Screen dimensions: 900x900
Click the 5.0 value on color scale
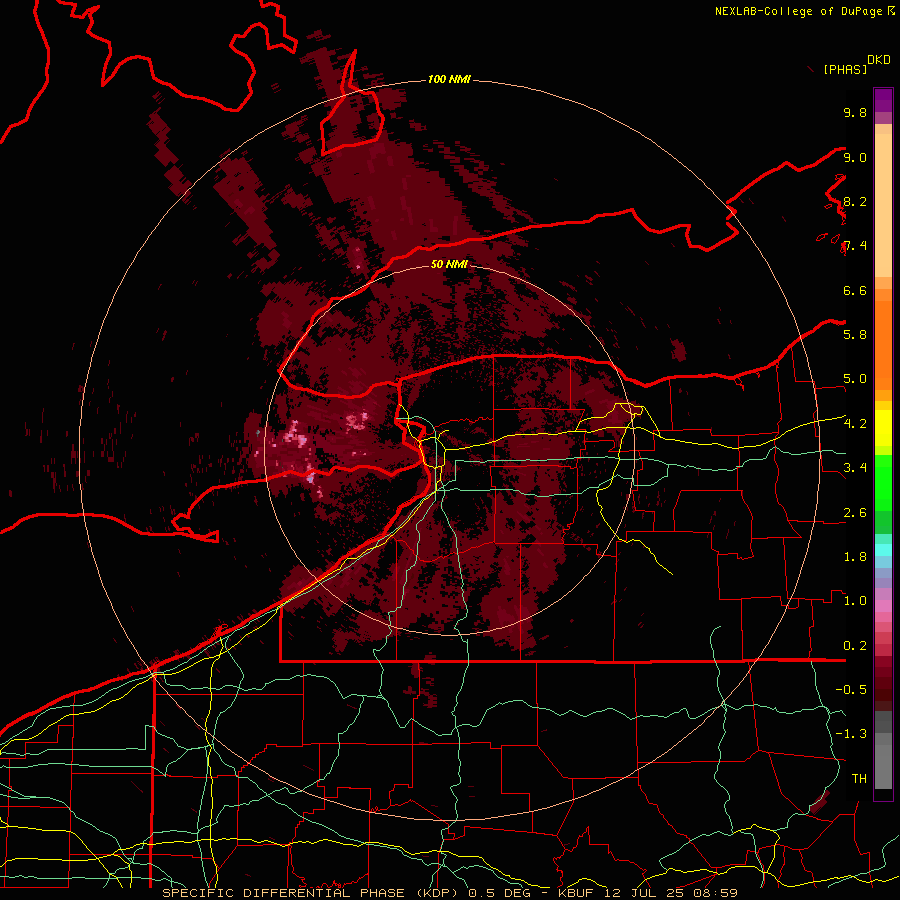(x=855, y=379)
